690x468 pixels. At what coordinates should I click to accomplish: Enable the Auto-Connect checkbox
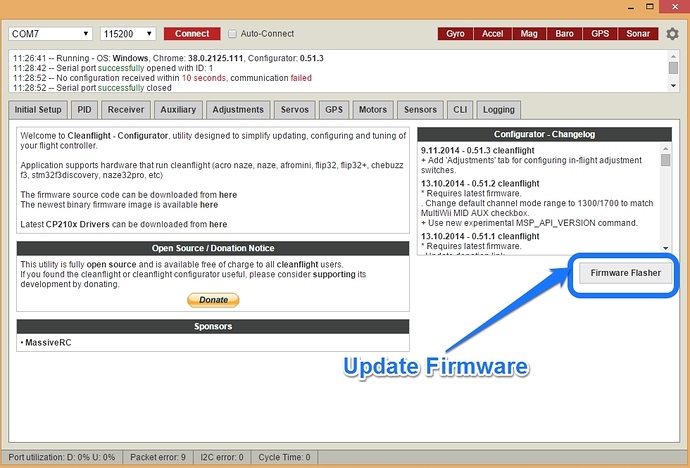pyautogui.click(x=232, y=34)
